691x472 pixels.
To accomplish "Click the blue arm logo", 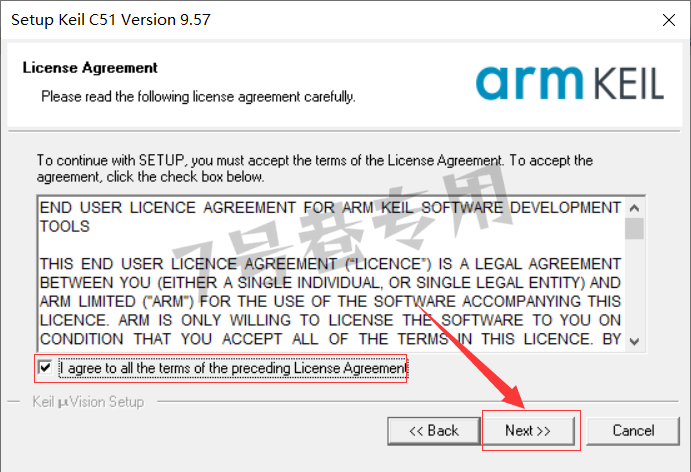I will click(529, 83).
